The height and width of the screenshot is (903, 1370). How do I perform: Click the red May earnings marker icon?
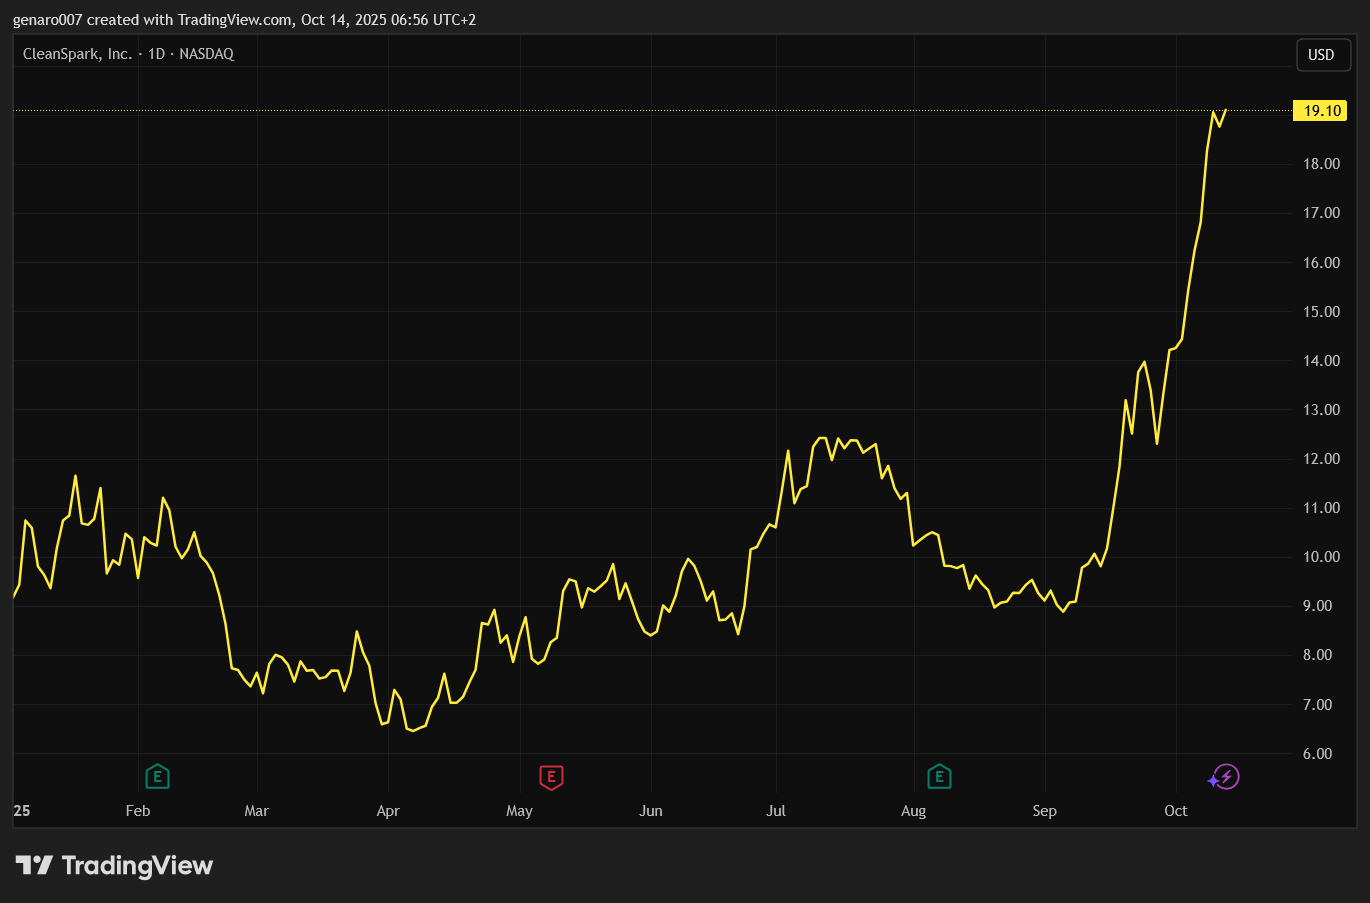click(x=551, y=776)
